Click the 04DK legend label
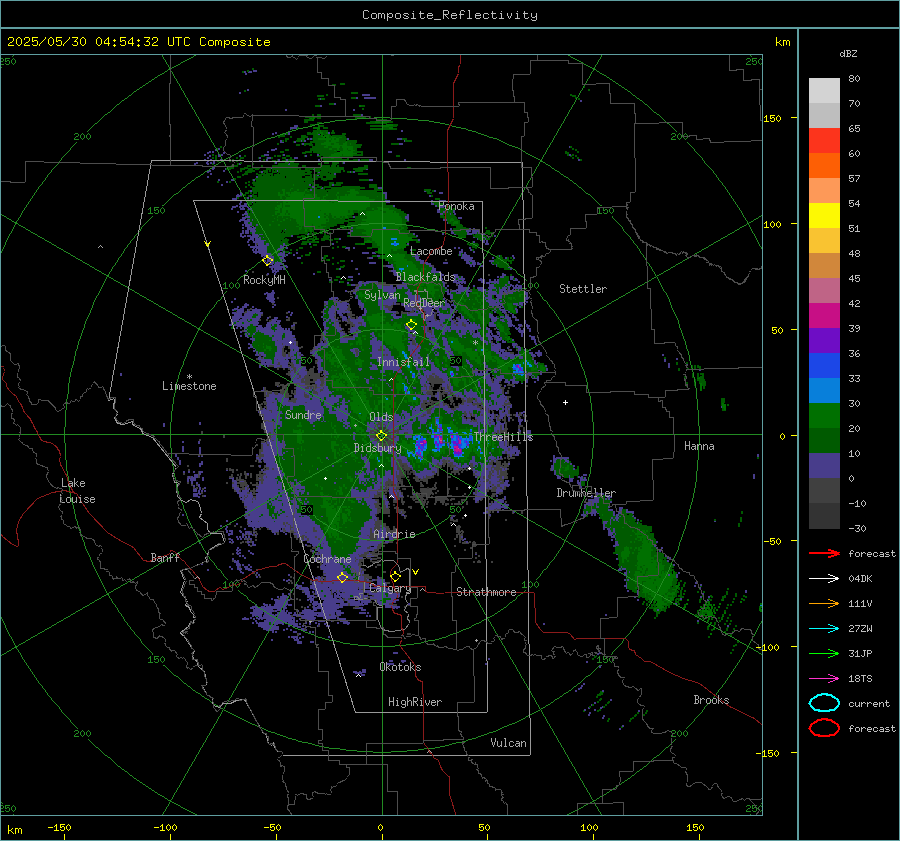Screen dimensions: 900x841 [x=860, y=579]
